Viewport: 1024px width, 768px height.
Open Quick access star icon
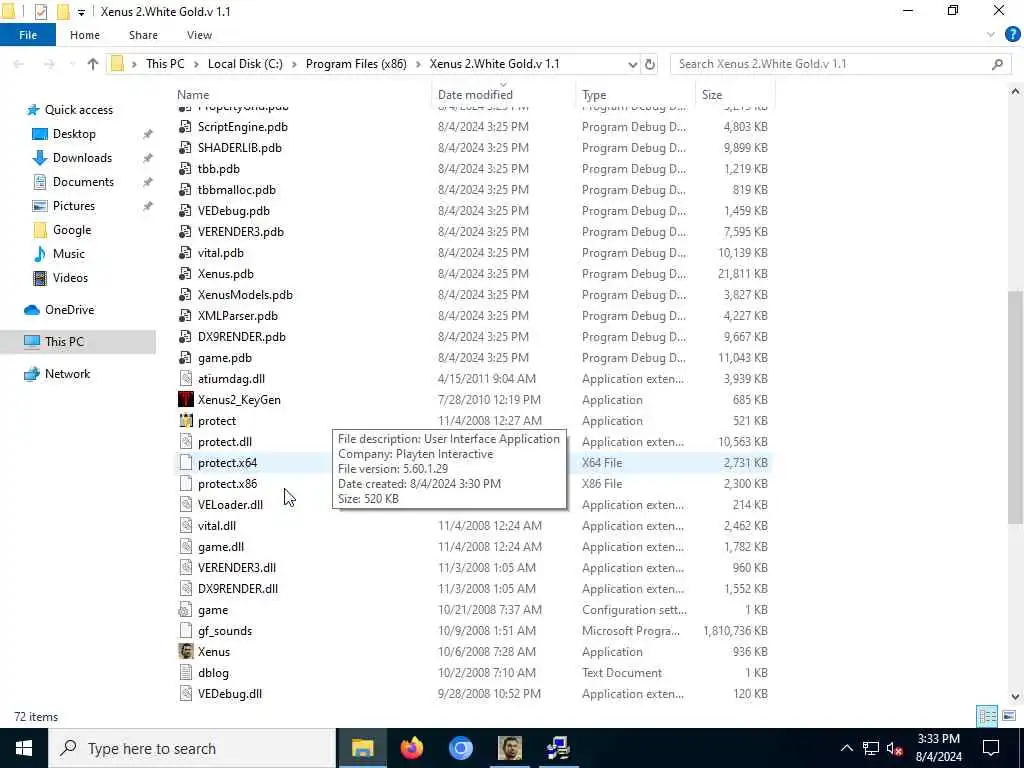[33, 110]
